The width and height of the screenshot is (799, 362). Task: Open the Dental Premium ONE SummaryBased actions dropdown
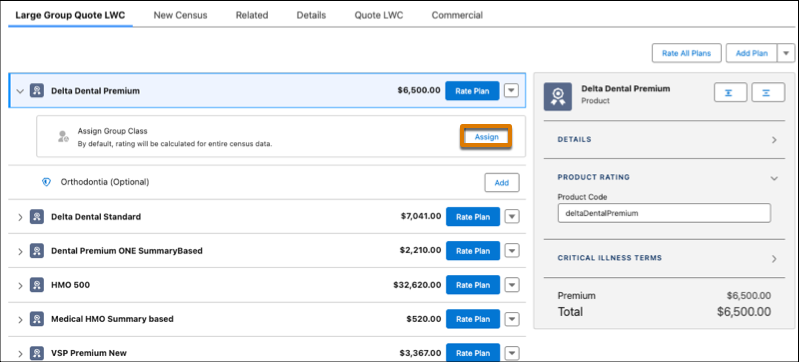tap(512, 251)
